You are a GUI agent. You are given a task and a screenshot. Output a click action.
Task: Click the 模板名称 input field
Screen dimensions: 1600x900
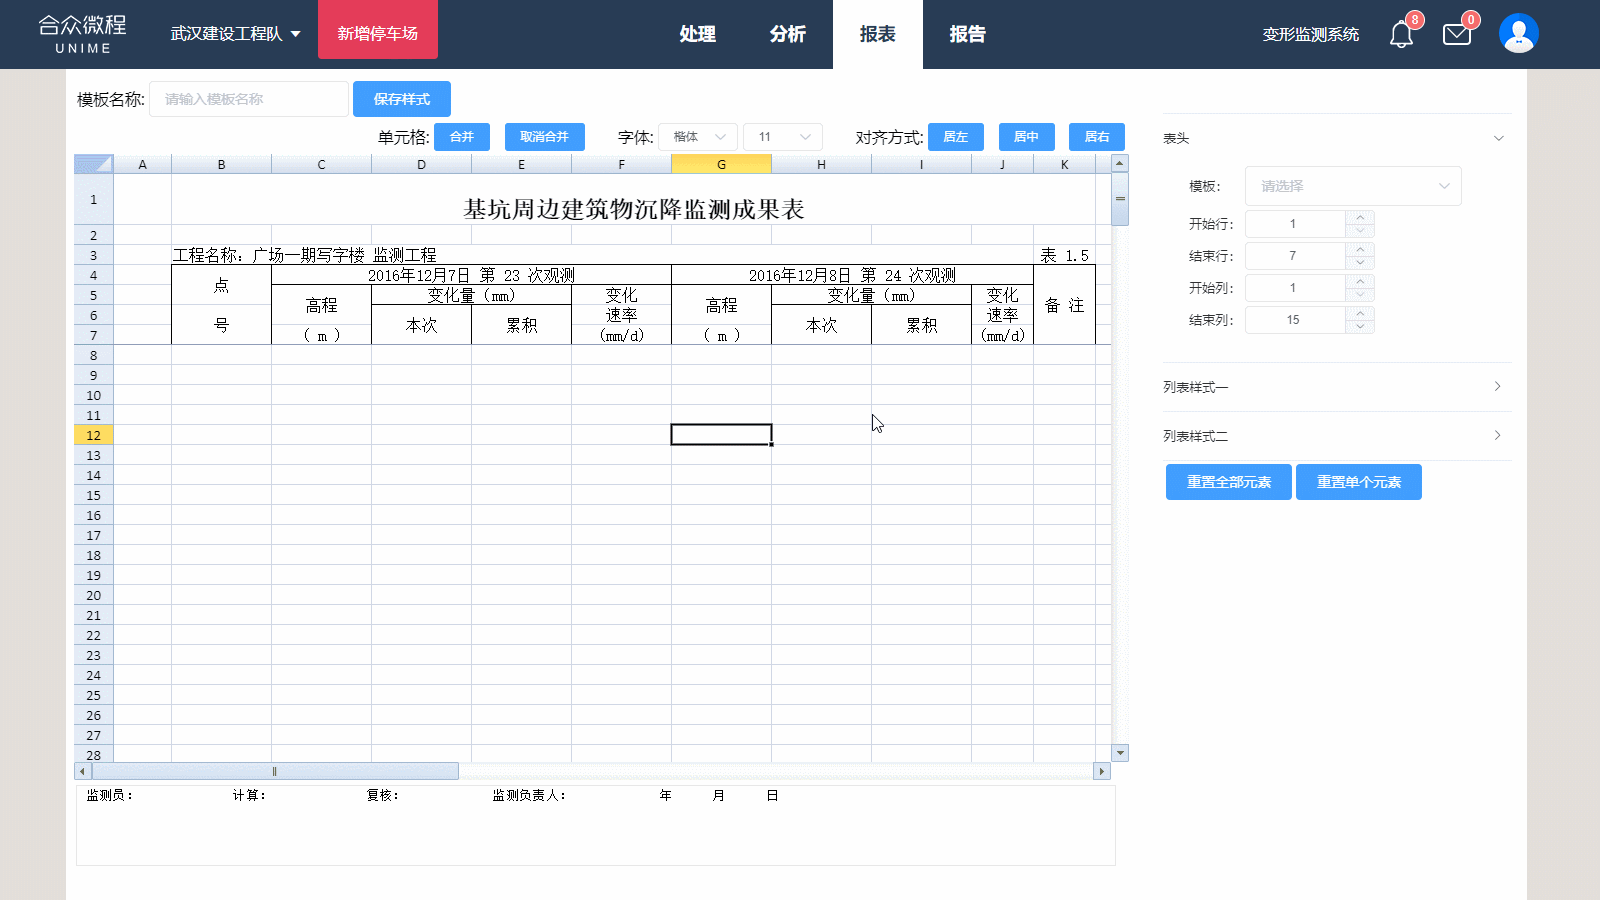(249, 99)
